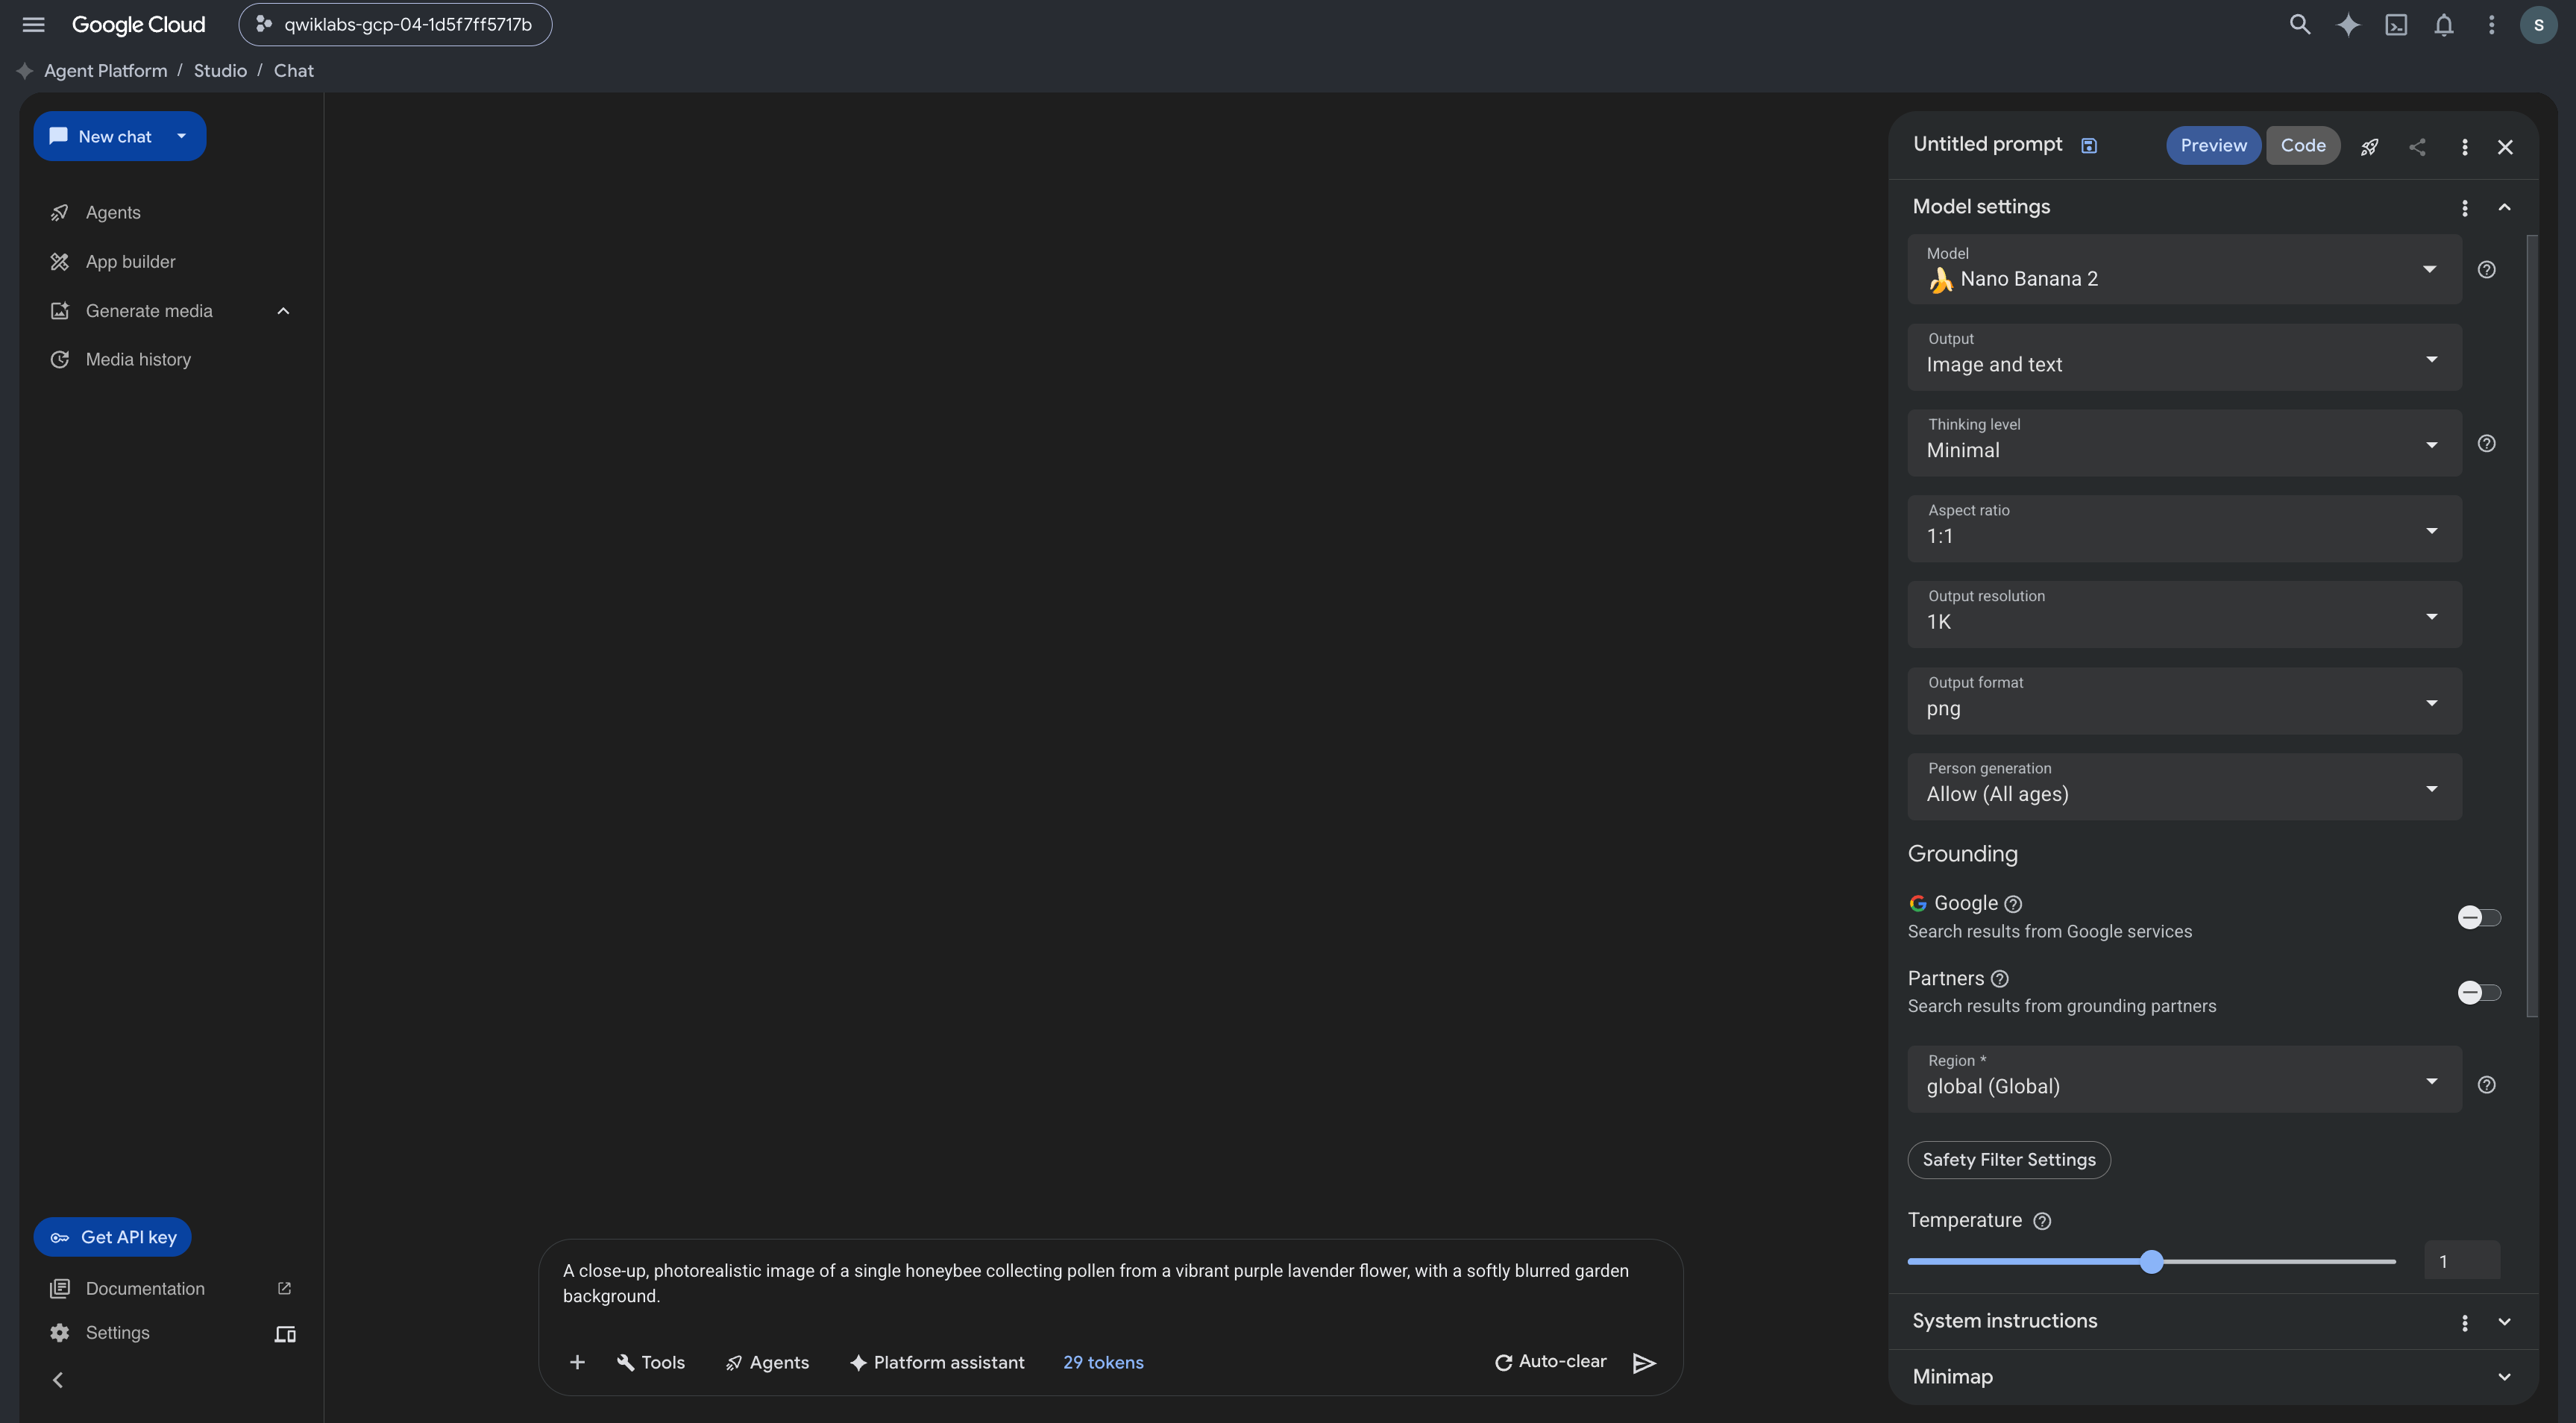Toggle Partners grounding switch
2576x1423 pixels.
pos(2479,992)
